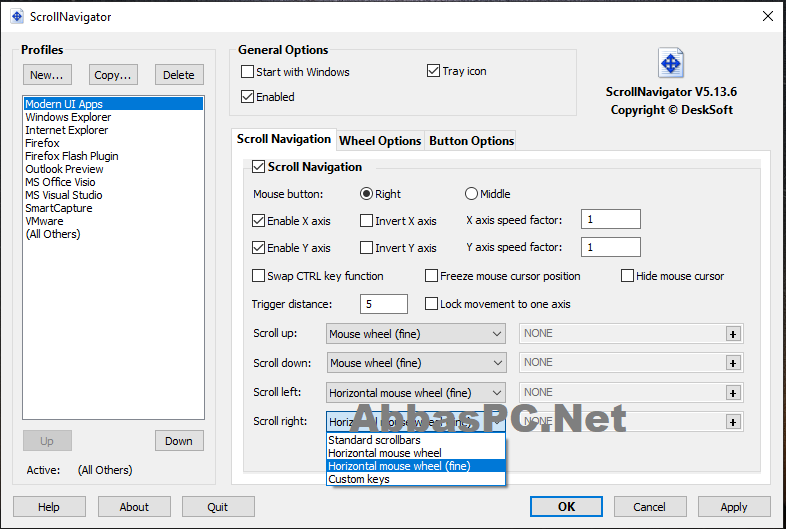This screenshot has width=786, height=529.
Task: Select the Firefox profile
Action: tap(113, 143)
